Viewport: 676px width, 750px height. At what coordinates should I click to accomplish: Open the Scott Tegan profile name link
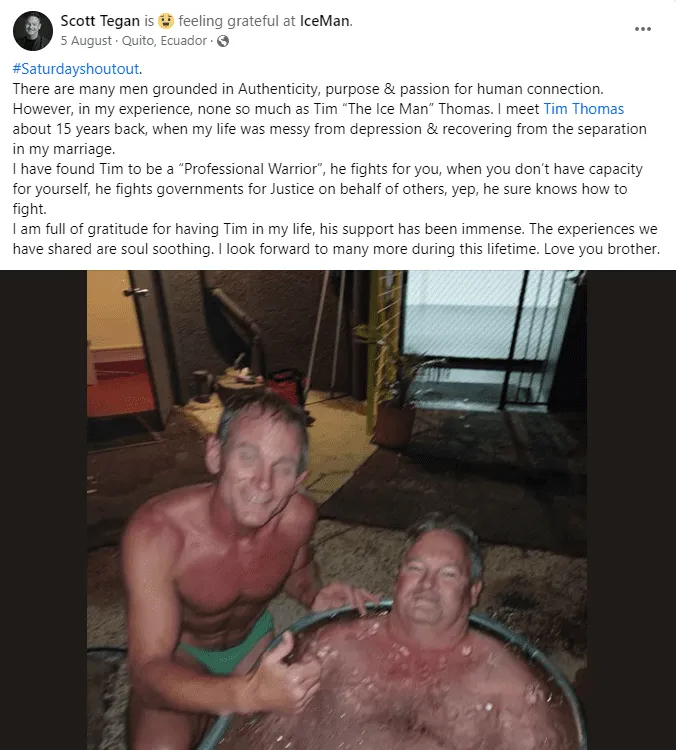[100, 21]
